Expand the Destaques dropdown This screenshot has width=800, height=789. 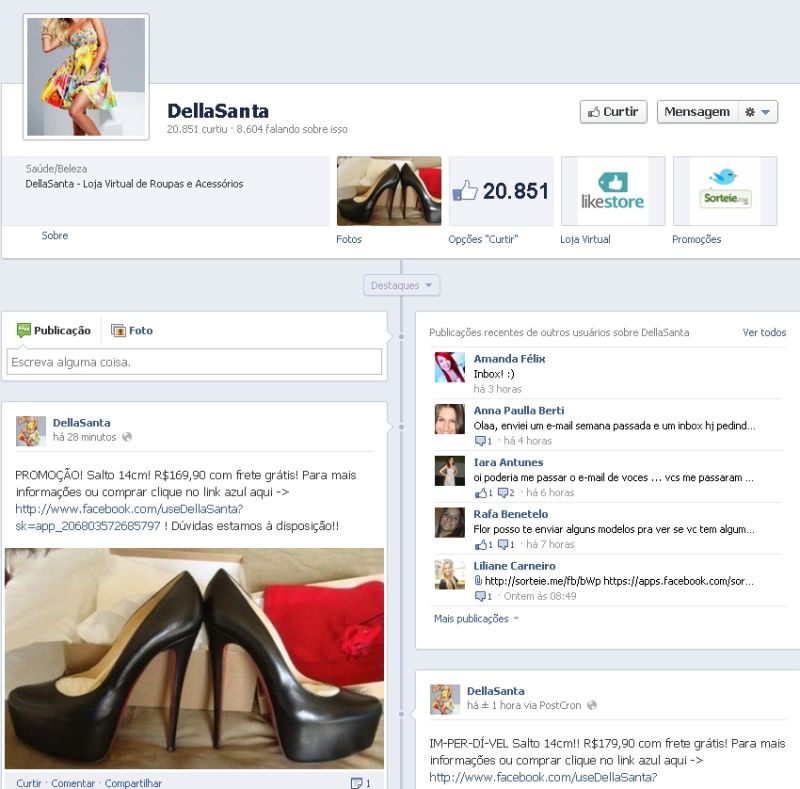click(x=401, y=286)
